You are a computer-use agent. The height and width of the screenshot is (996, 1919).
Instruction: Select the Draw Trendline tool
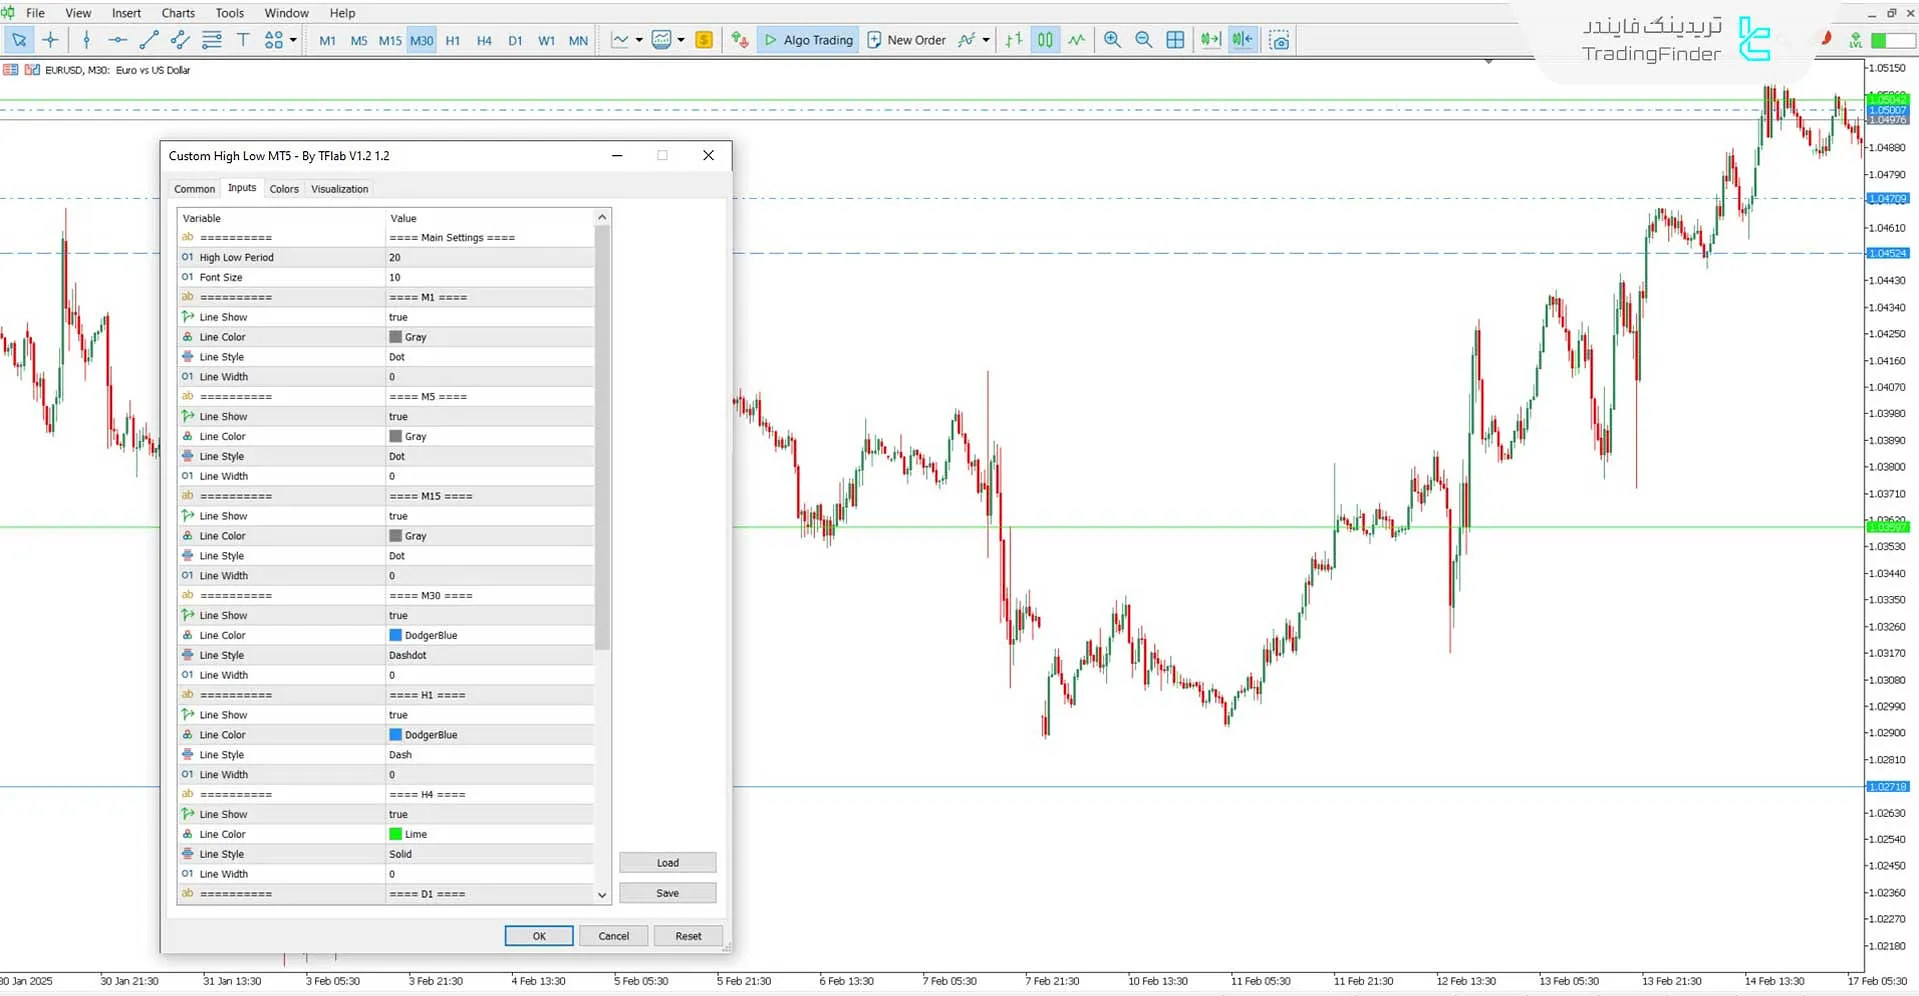[x=150, y=40]
